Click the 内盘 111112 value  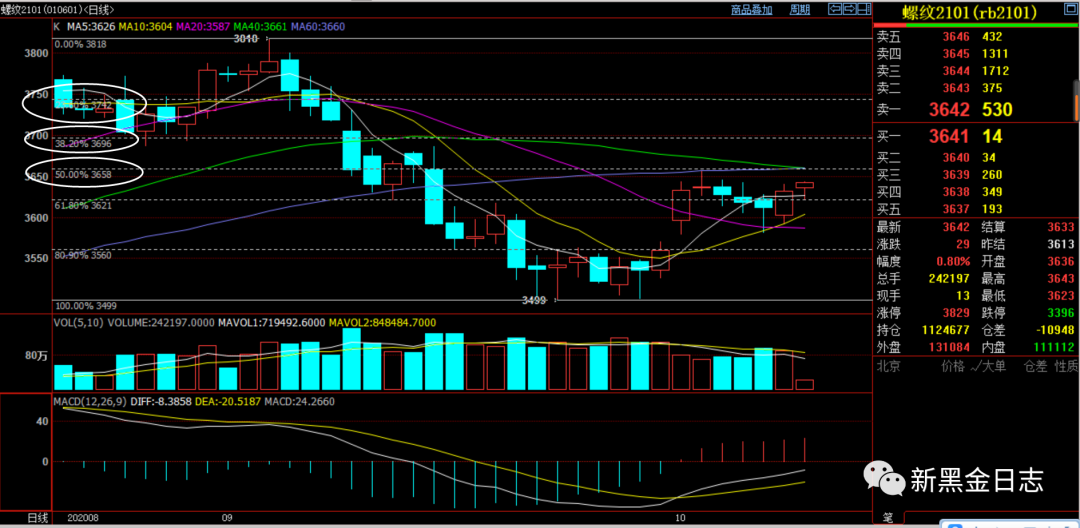1054,348
